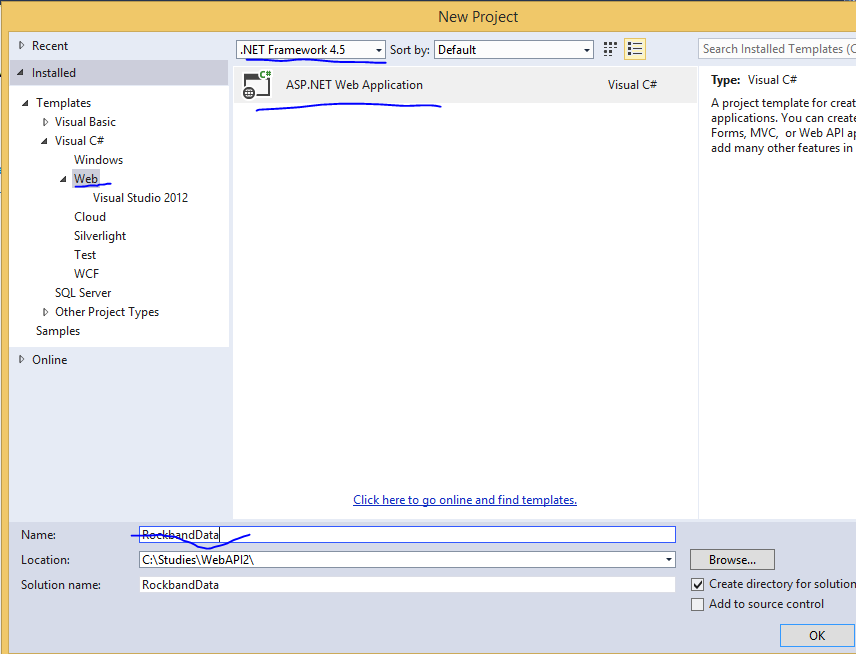856x654 pixels.
Task: Collapse the Visual C# tree node
Action: pyautogui.click(x=45, y=141)
